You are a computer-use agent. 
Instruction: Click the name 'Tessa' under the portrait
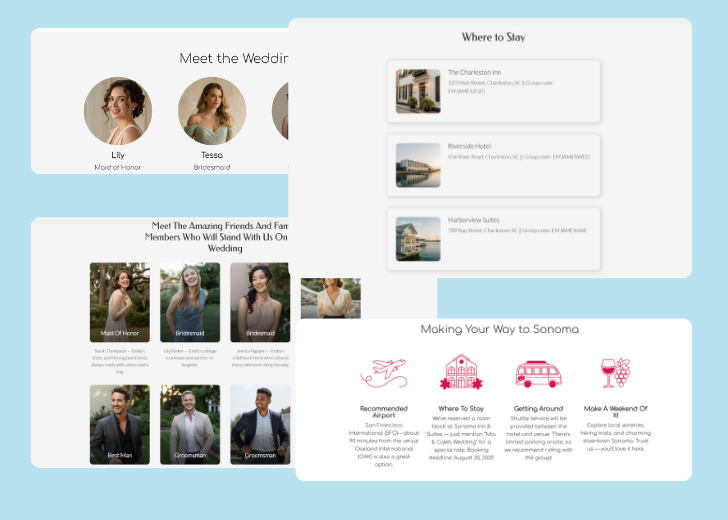click(x=212, y=155)
